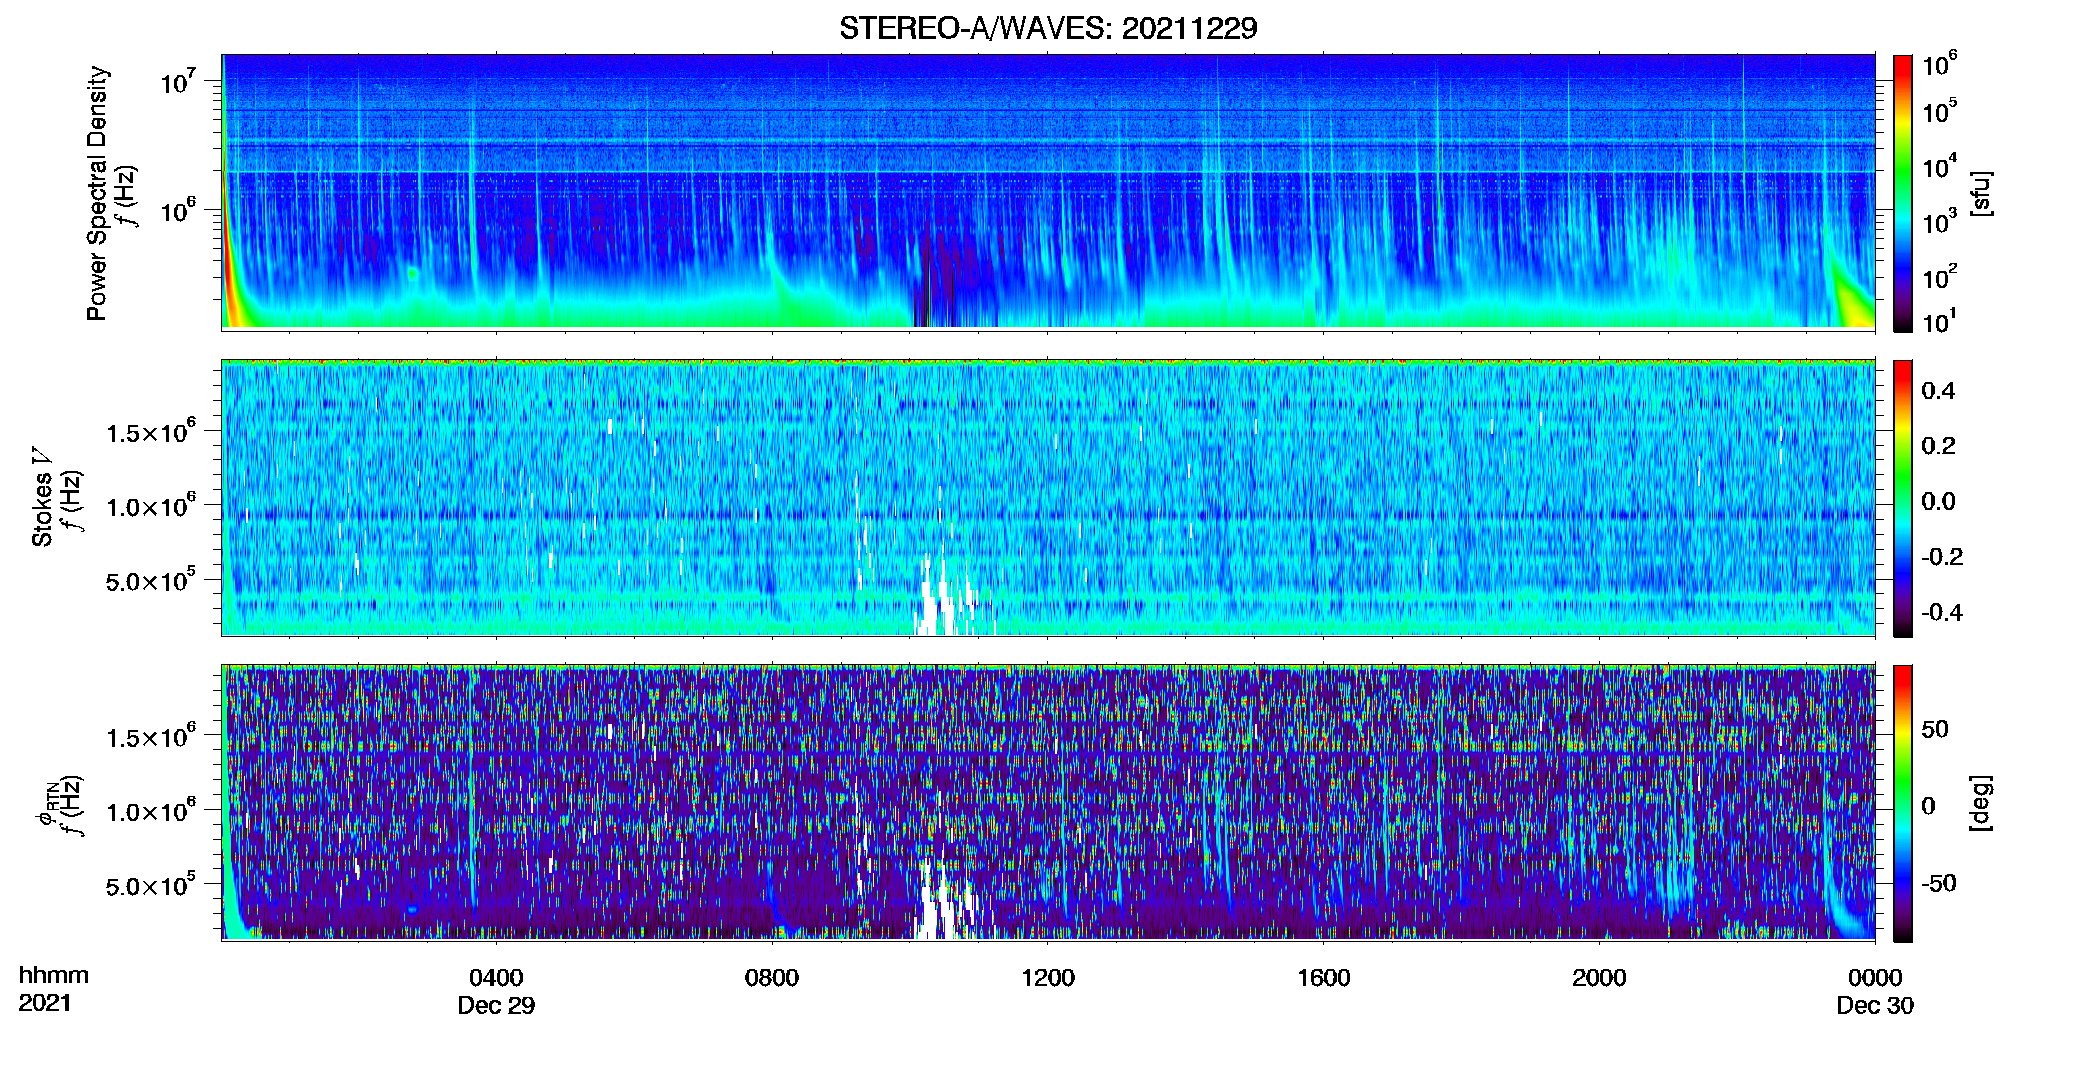Click the 50 label on the deg color bar

click(x=1935, y=729)
